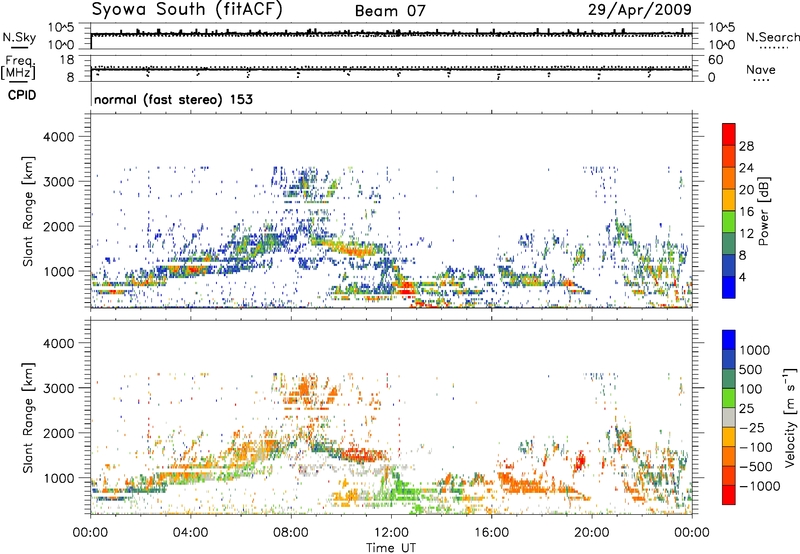Click the date 29/Apr/2009
Screen dimensions: 800x554
click(x=640, y=9)
